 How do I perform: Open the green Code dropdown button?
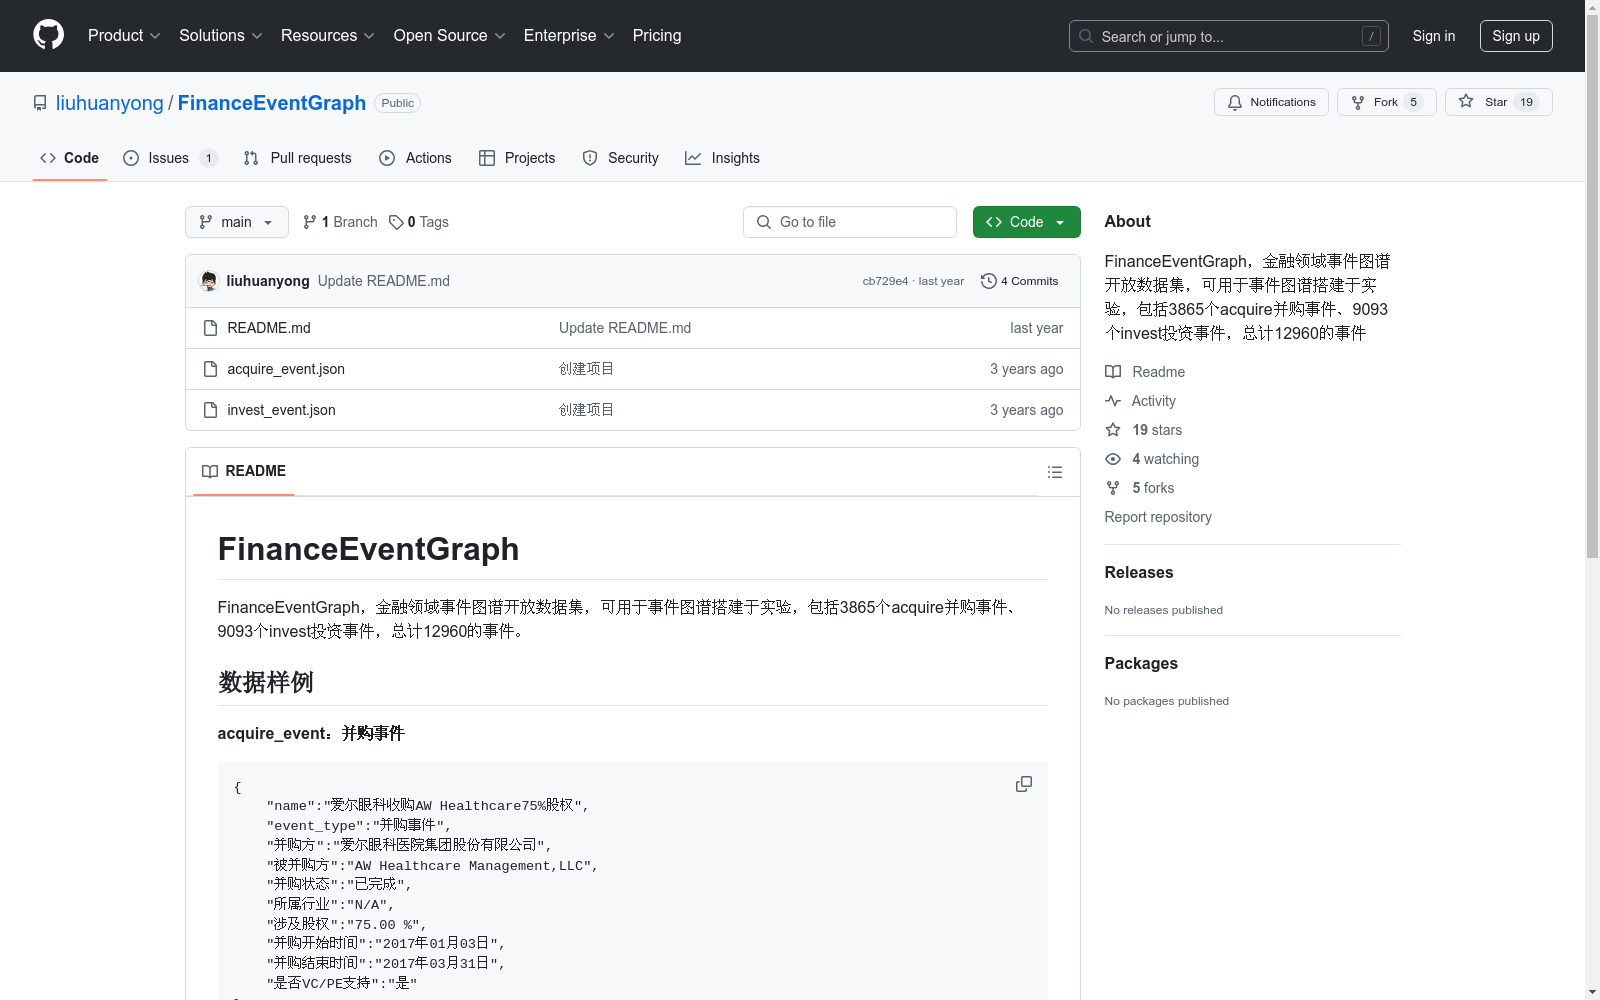(x=1026, y=222)
